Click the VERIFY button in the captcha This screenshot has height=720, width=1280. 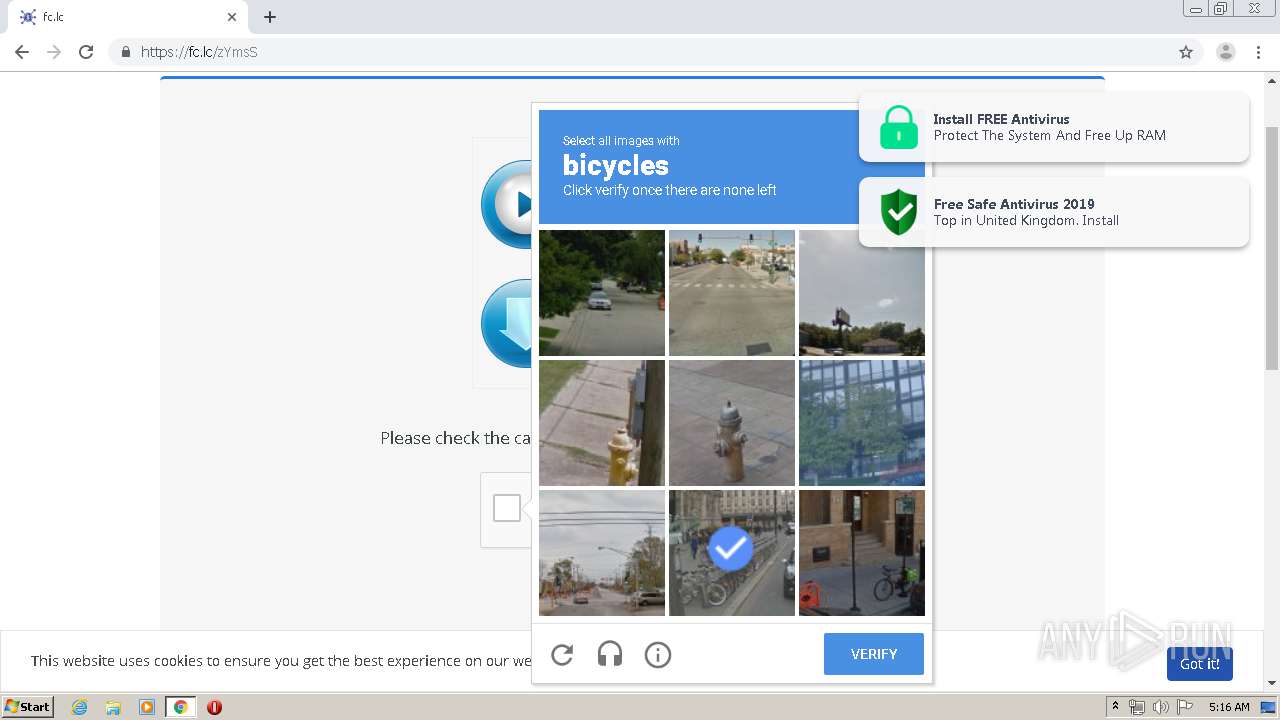click(x=874, y=654)
